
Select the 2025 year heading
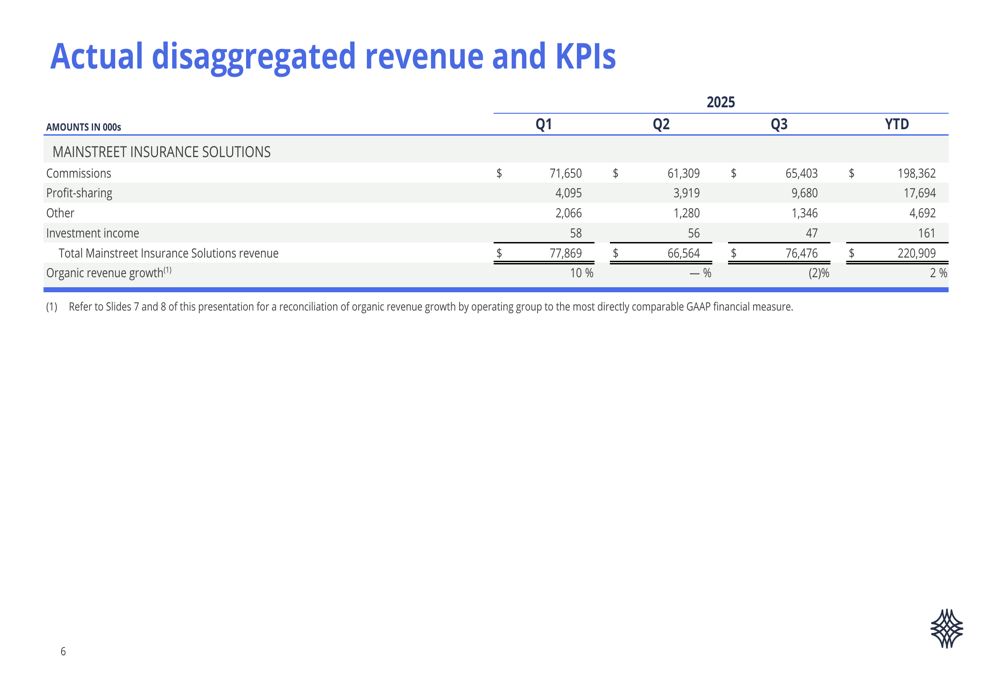[720, 102]
